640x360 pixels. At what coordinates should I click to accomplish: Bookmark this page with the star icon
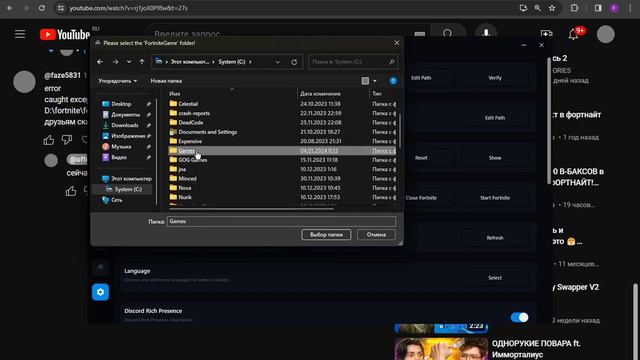point(552,8)
